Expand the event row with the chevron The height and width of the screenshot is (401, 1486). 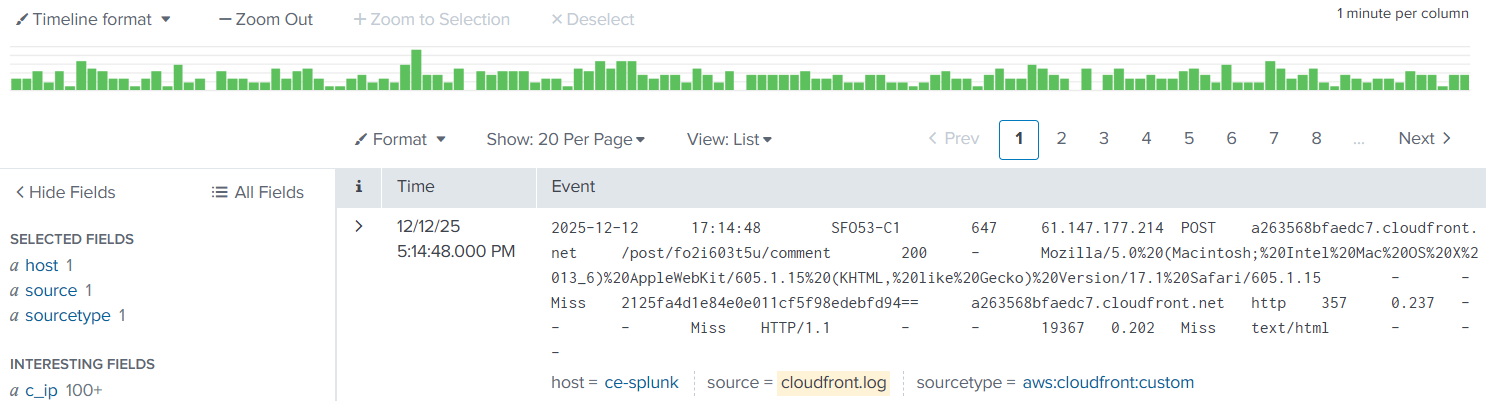(x=359, y=226)
